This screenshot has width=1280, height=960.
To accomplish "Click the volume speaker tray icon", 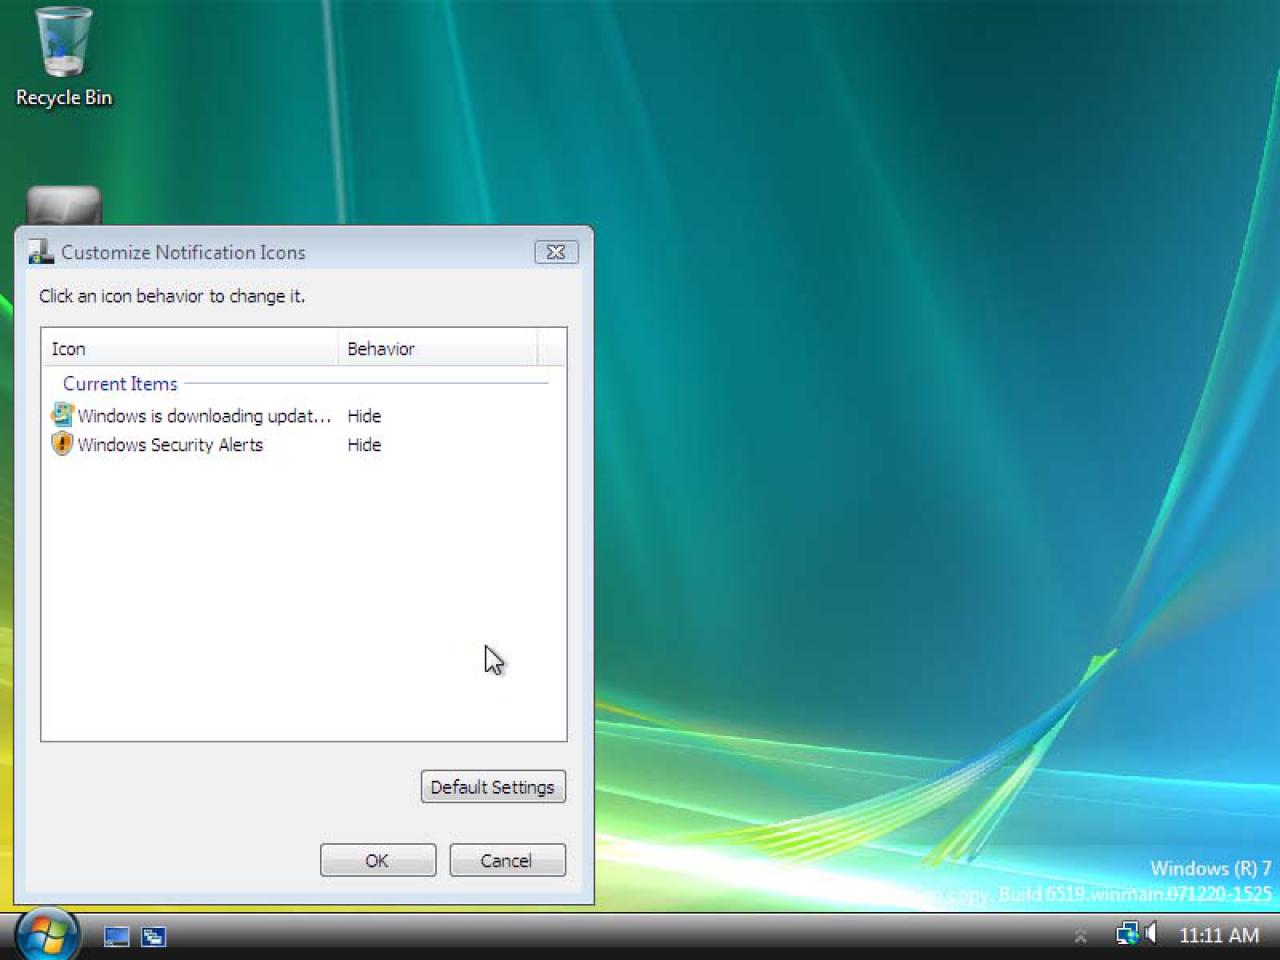I will click(x=1151, y=934).
